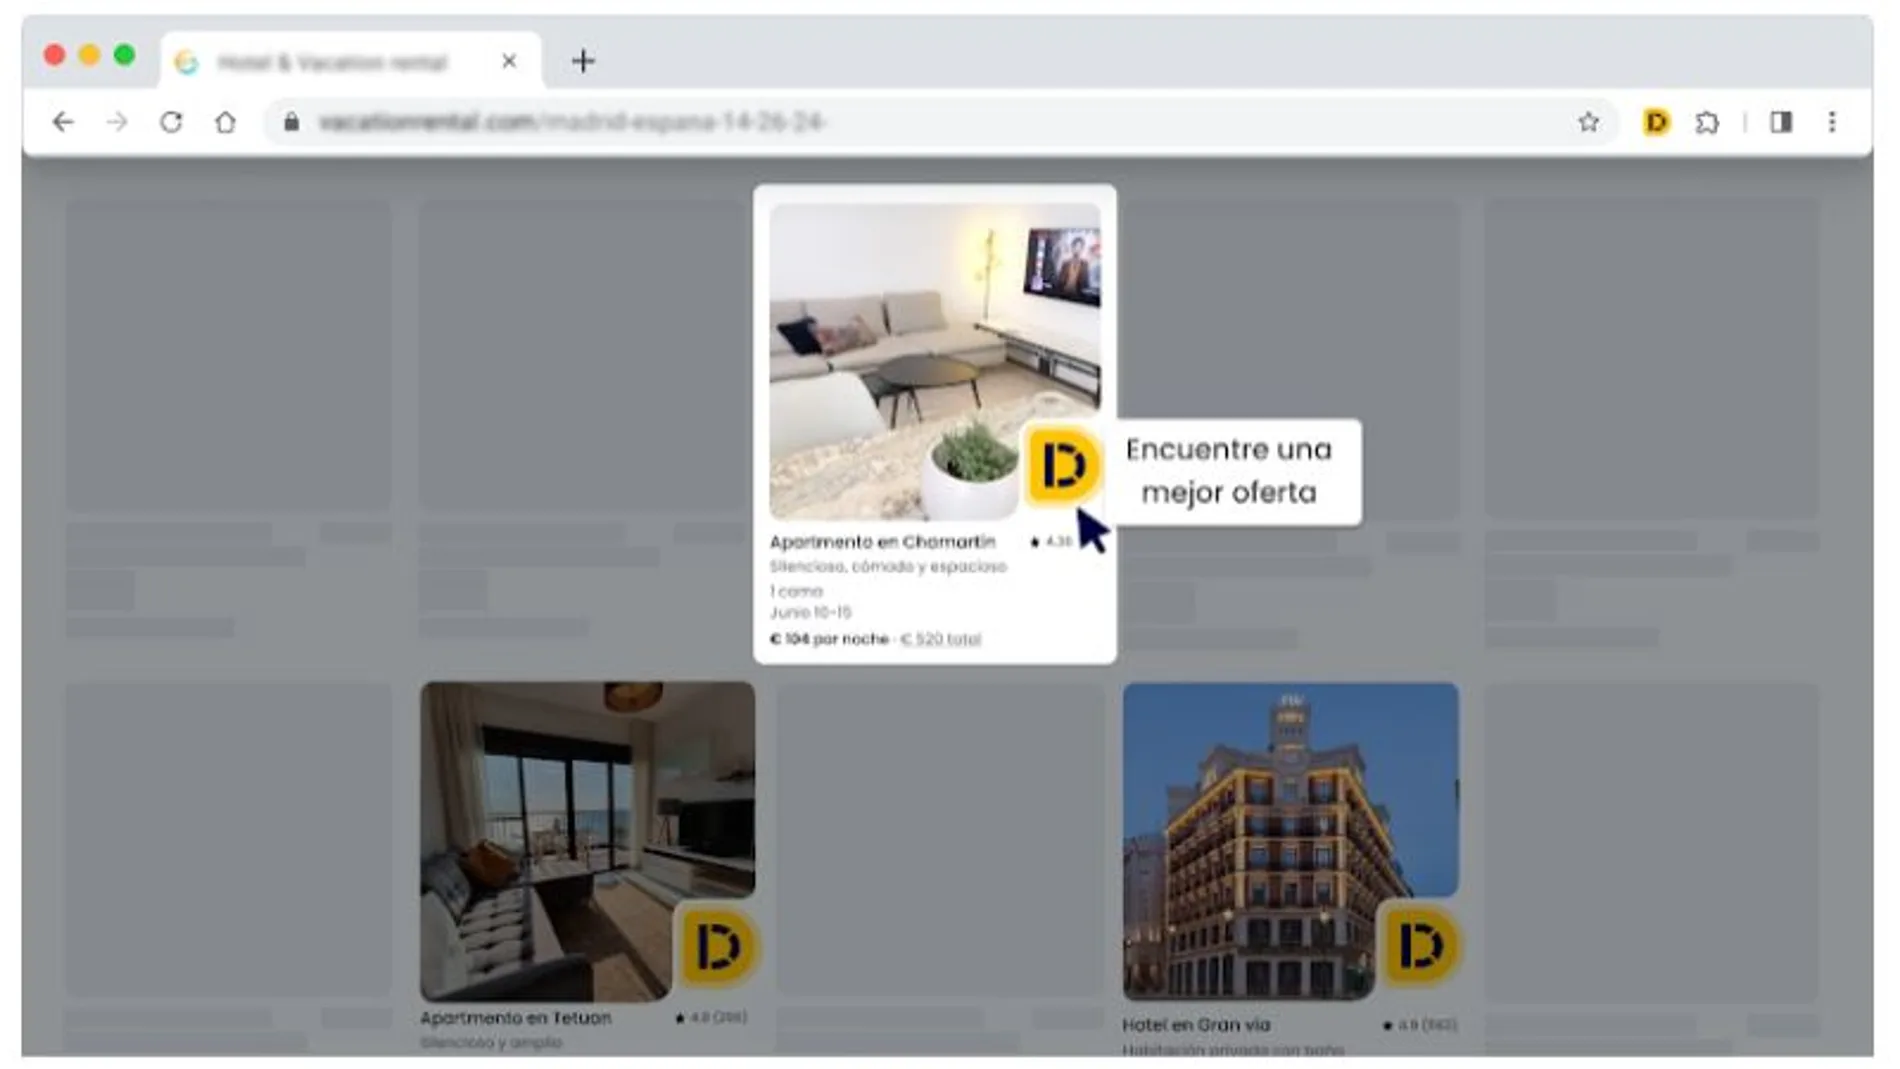Open a new tab with the plus button
Image resolution: width=1900 pixels, height=1069 pixels.
coord(583,61)
